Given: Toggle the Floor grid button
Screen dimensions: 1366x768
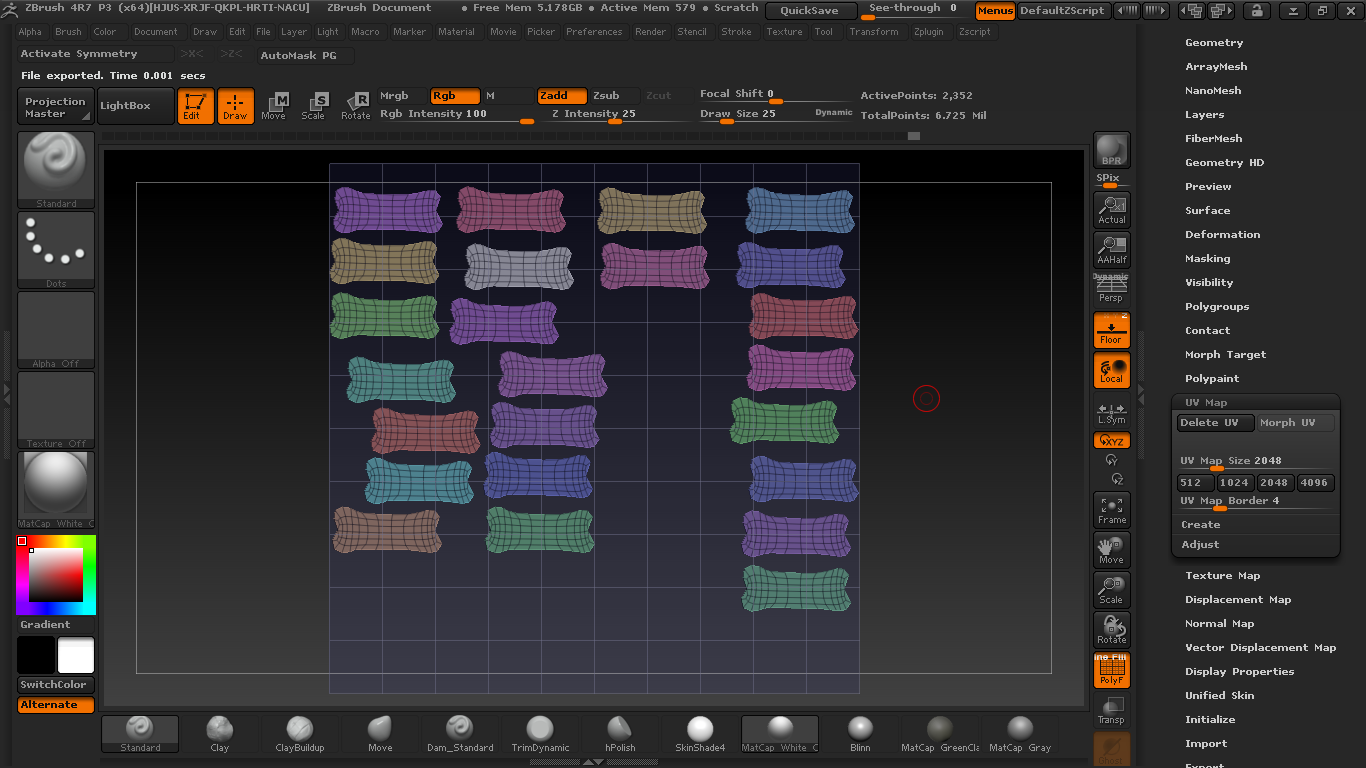Looking at the screenshot, I should [x=1111, y=329].
